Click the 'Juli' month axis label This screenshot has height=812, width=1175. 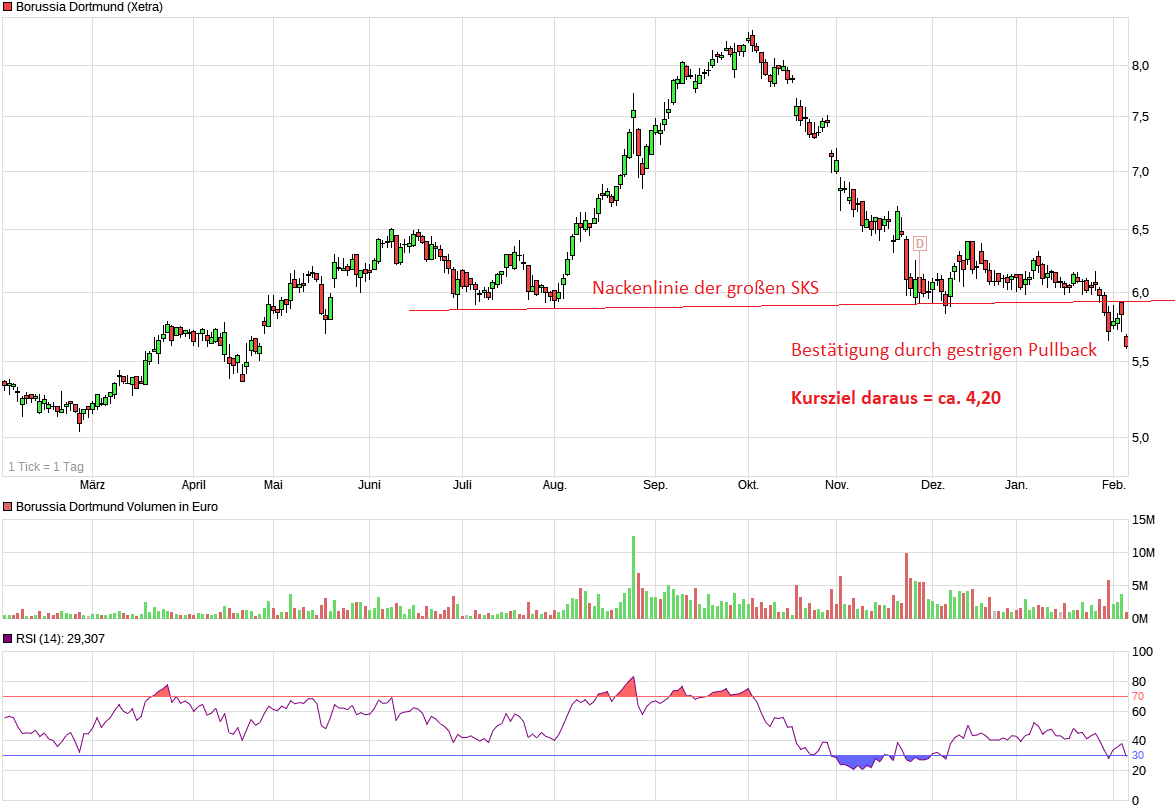pyautogui.click(x=462, y=485)
